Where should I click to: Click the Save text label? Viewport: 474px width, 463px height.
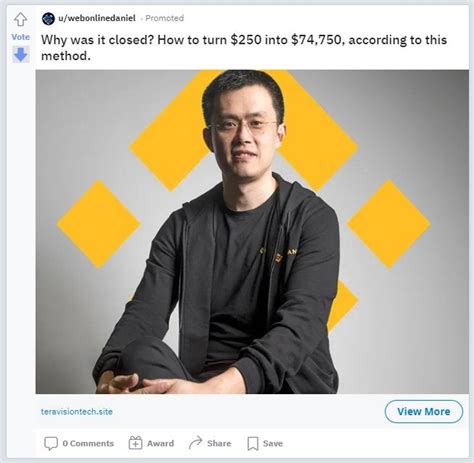click(273, 443)
